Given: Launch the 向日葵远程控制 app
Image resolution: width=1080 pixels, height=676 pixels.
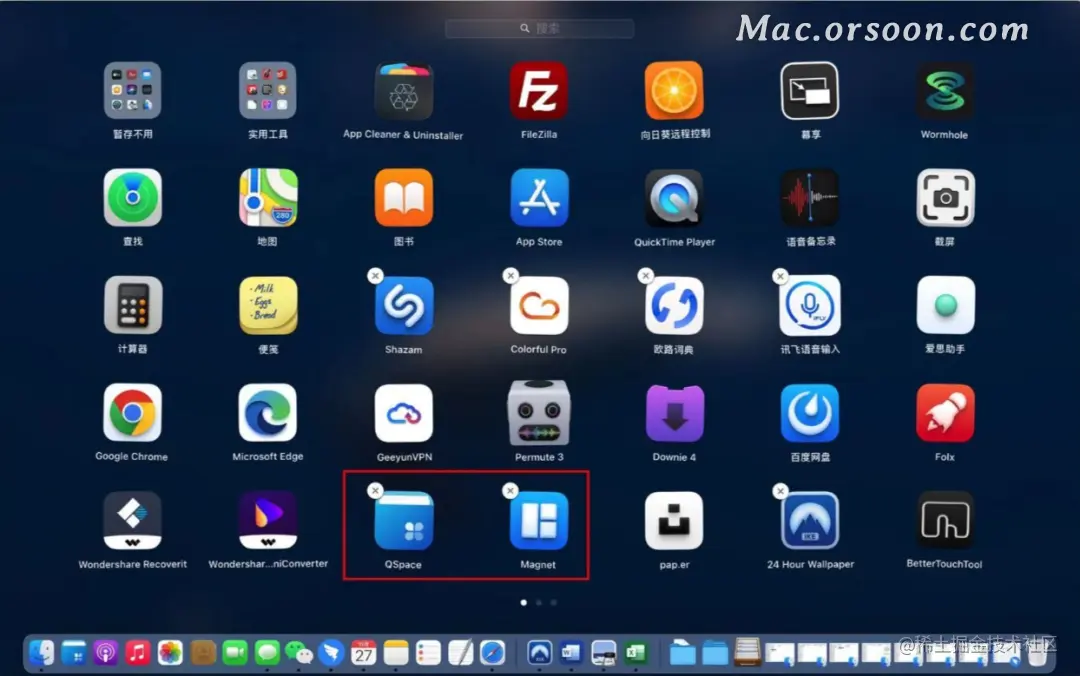Looking at the screenshot, I should coord(674,91).
